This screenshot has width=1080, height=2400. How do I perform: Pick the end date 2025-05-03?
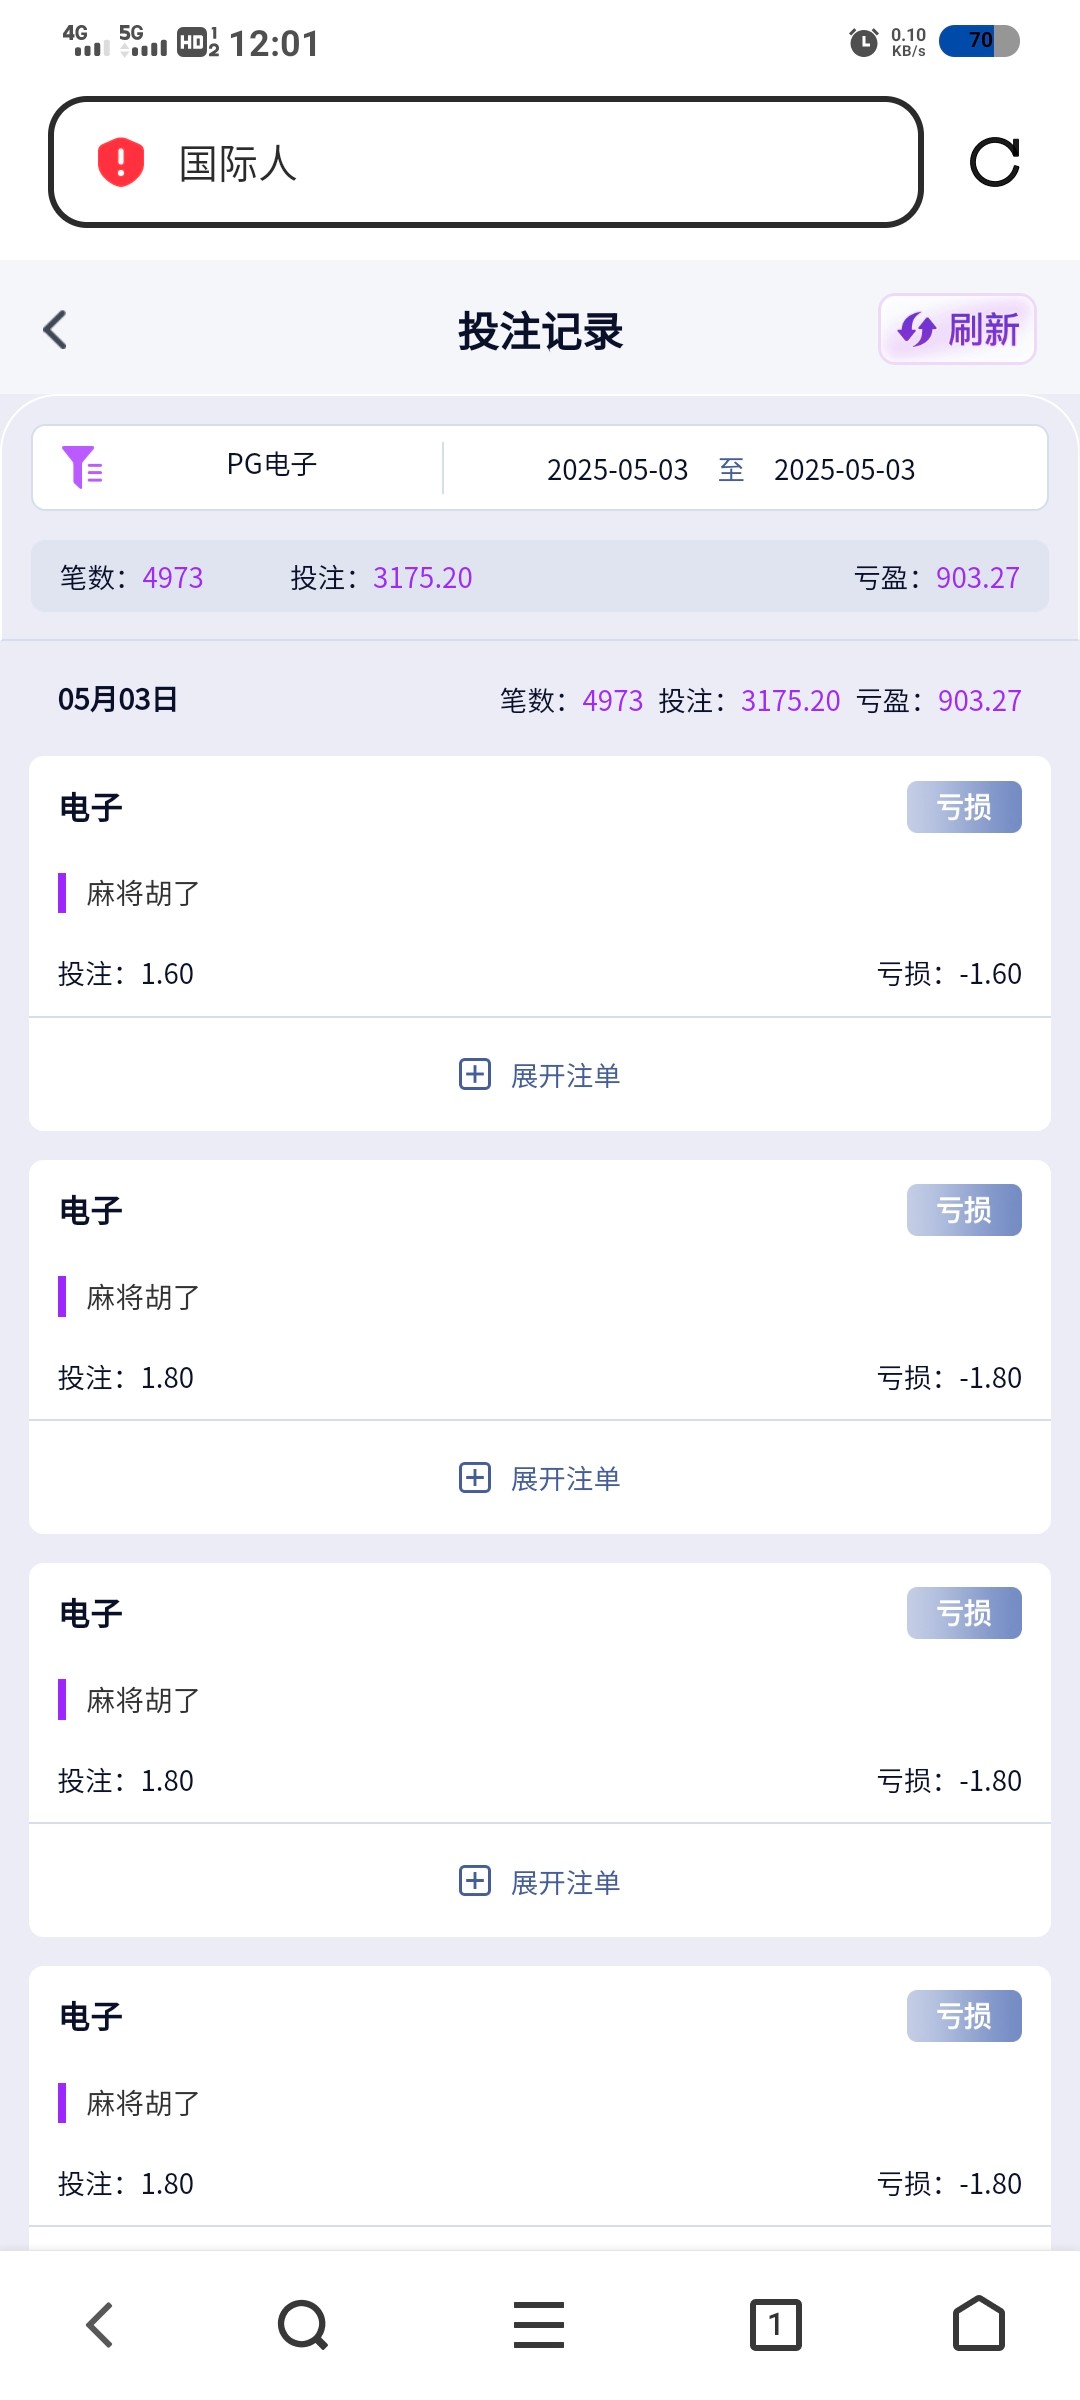tap(844, 470)
